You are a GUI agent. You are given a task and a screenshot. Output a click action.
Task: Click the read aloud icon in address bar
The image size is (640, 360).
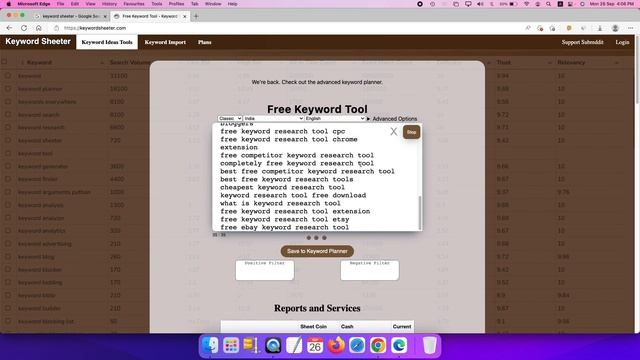[x=528, y=28]
